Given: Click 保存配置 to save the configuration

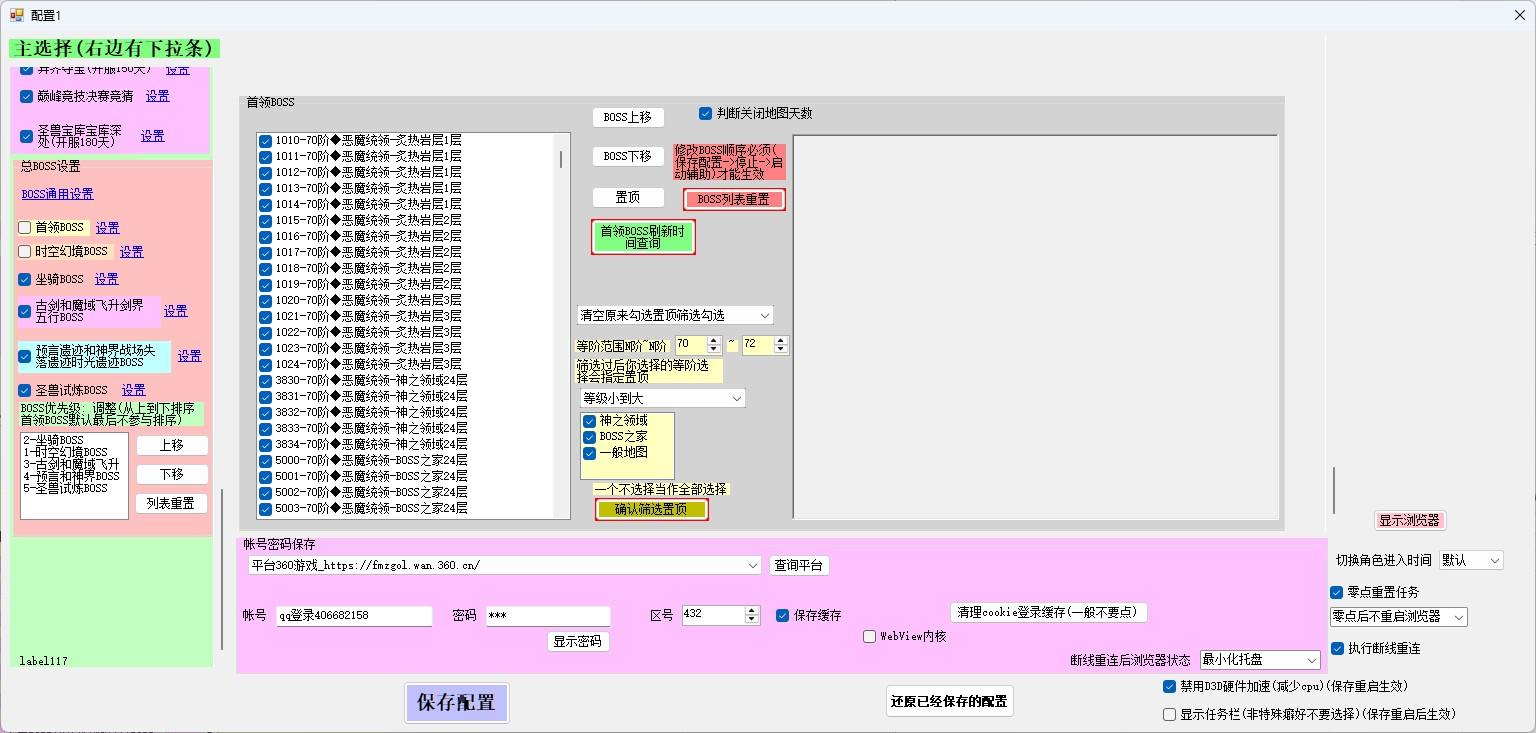Looking at the screenshot, I should pyautogui.click(x=456, y=703).
